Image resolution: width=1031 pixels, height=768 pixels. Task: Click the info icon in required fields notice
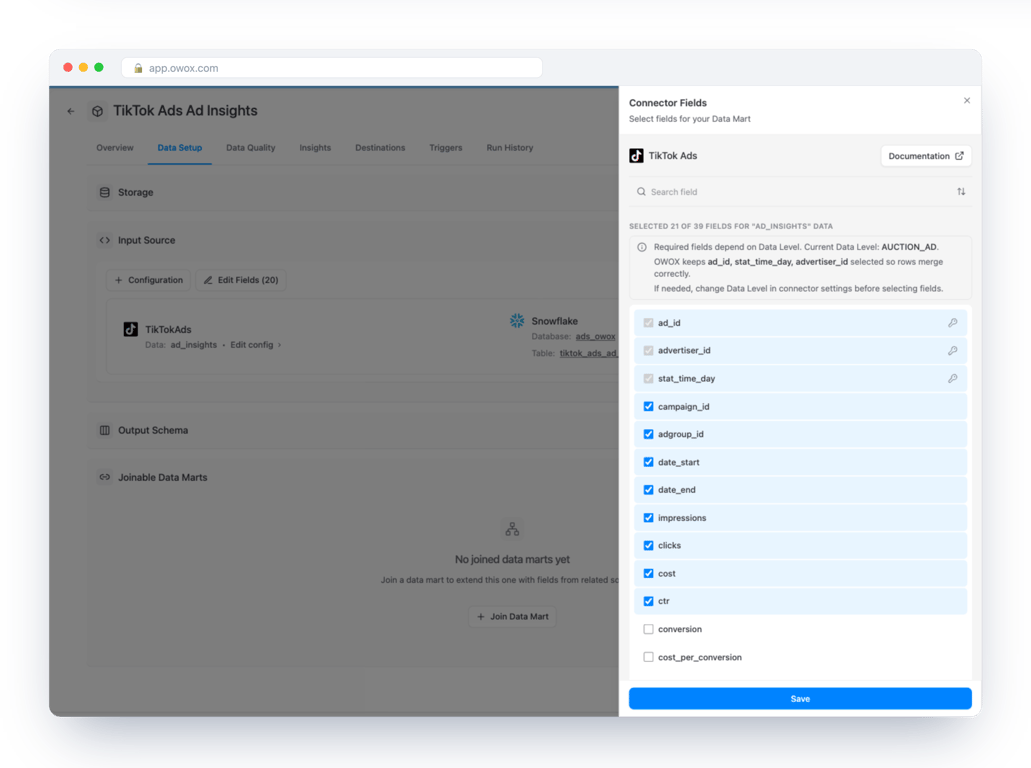[x=642, y=247]
